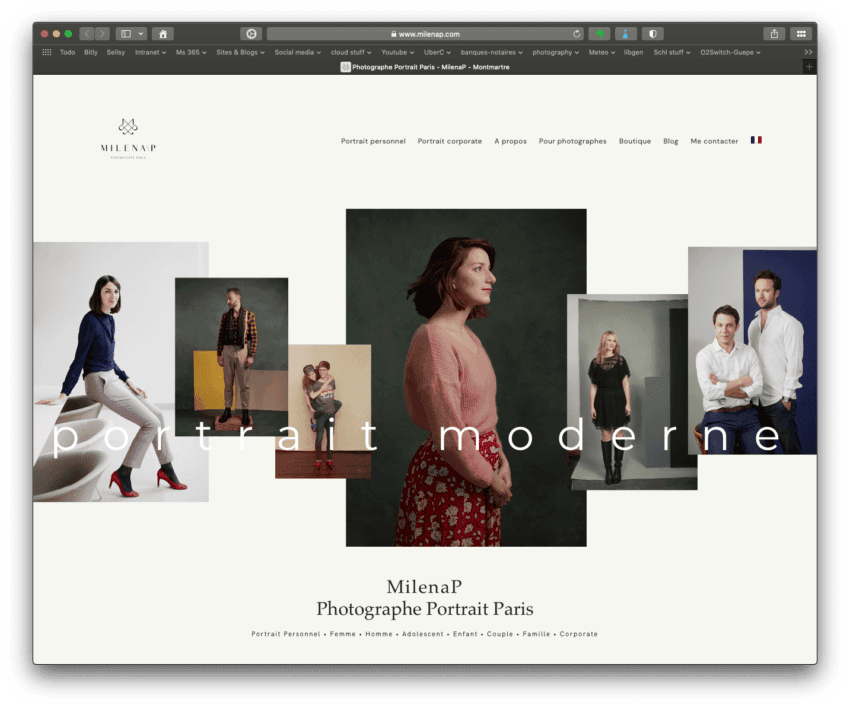The image size is (850, 708).
Task: Expand the Ms 365 bookmarks folder
Action: click(191, 52)
